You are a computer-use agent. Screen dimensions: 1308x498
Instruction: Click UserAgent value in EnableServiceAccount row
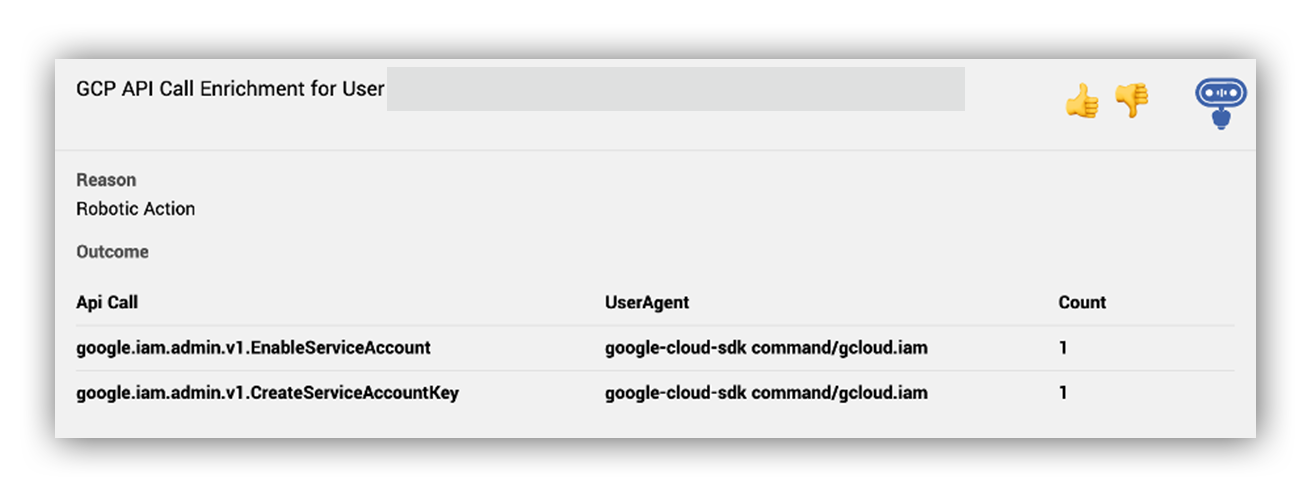(766, 348)
